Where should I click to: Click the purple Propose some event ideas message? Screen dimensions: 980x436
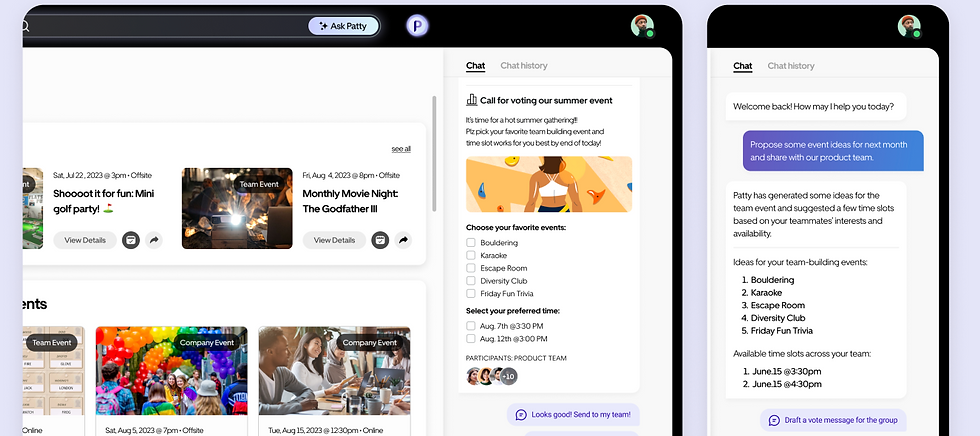tap(833, 151)
